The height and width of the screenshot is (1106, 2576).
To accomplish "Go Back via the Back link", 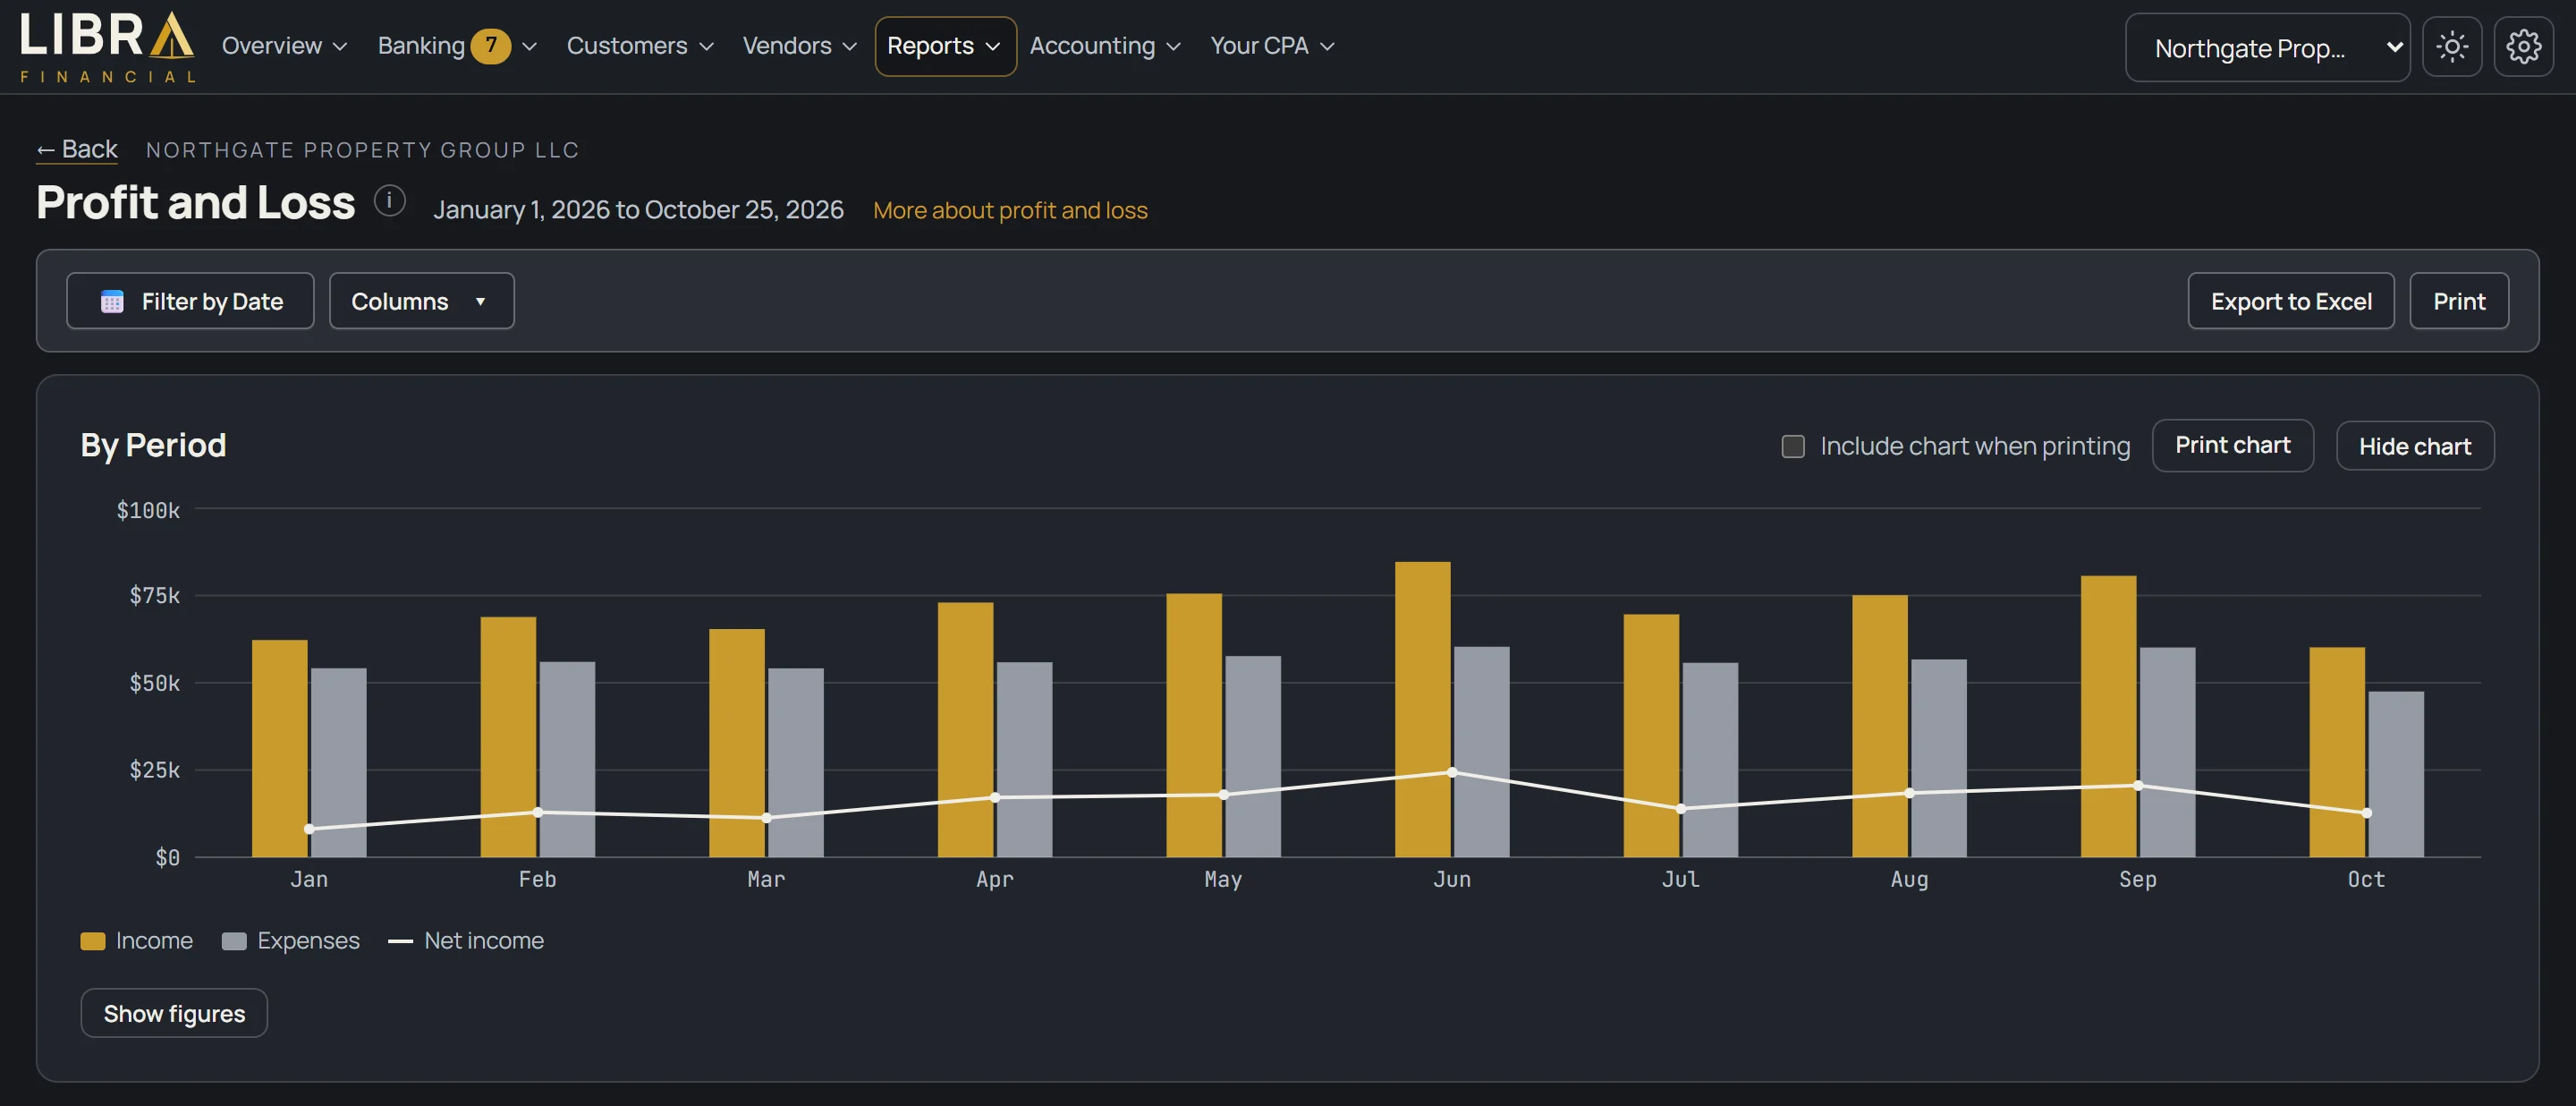I will [x=77, y=149].
